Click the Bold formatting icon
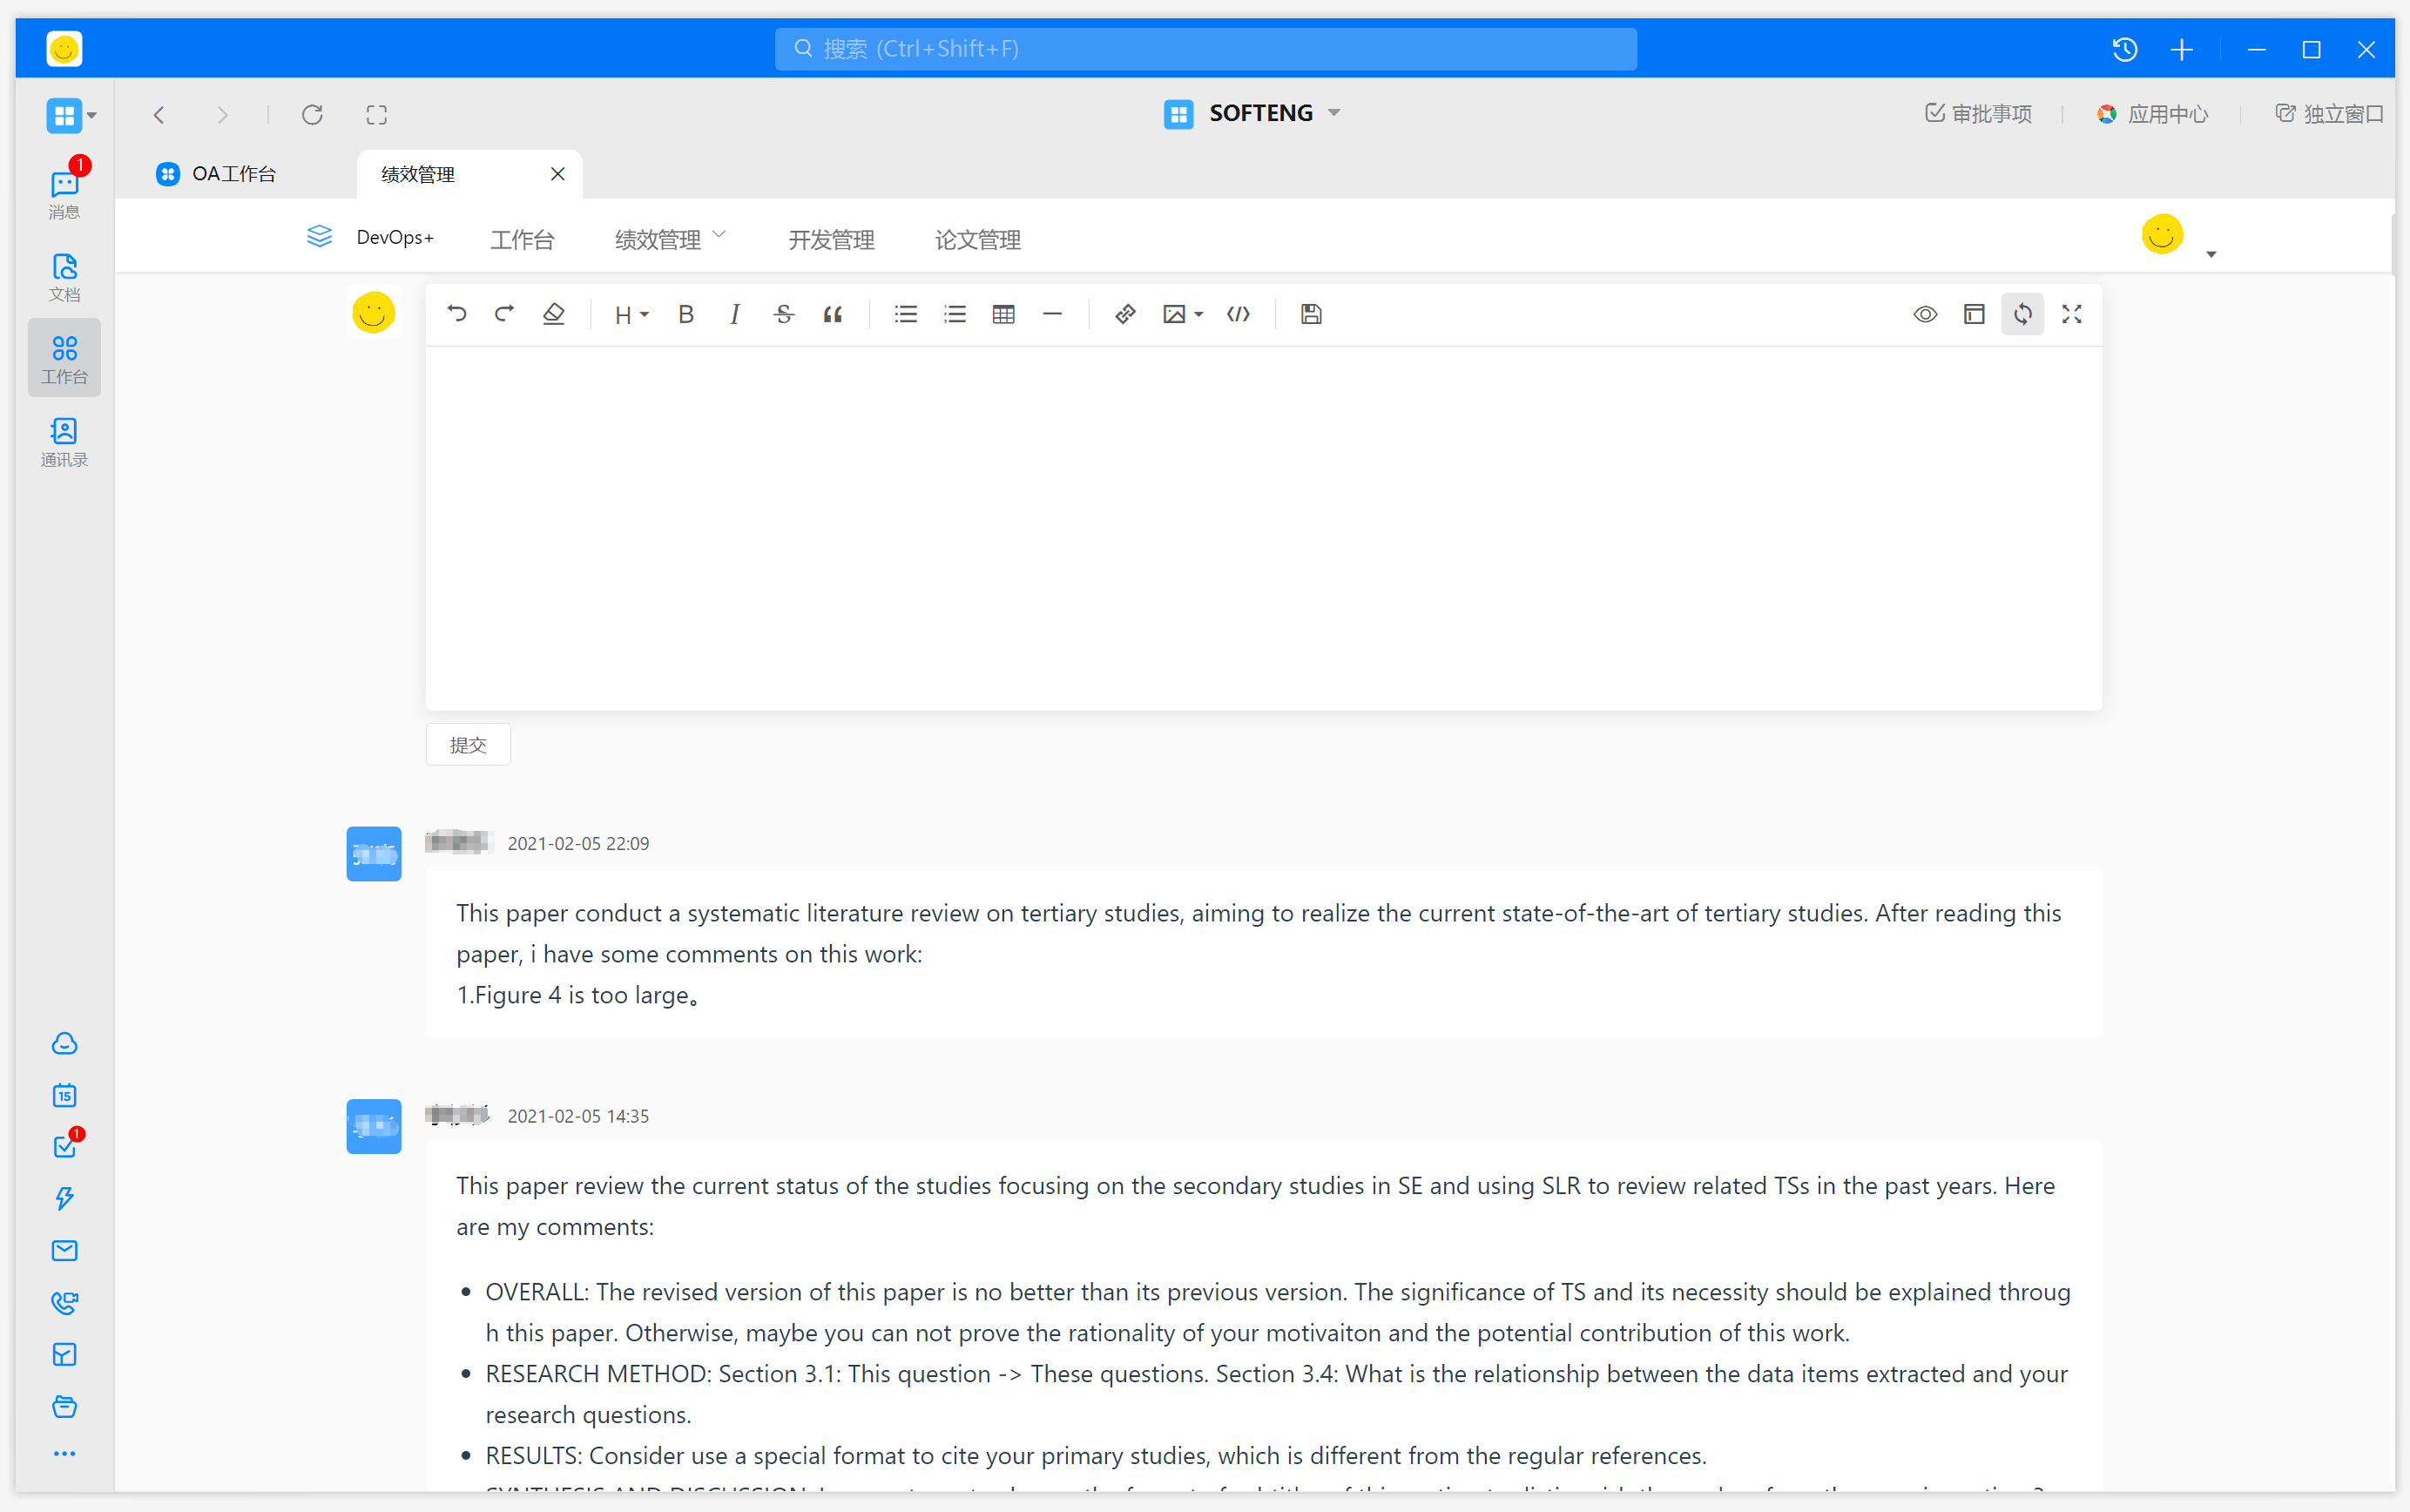 [685, 315]
